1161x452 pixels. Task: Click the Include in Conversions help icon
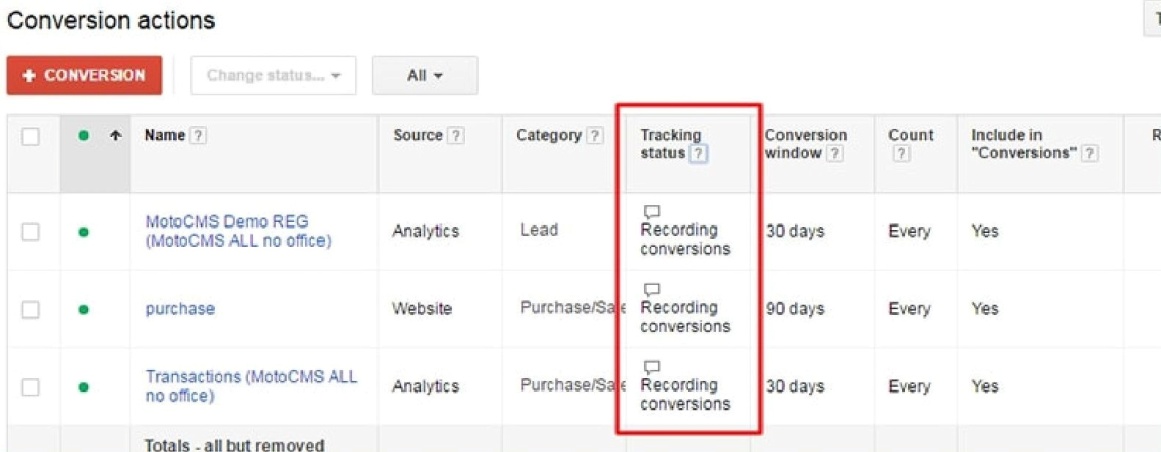pos(1090,153)
